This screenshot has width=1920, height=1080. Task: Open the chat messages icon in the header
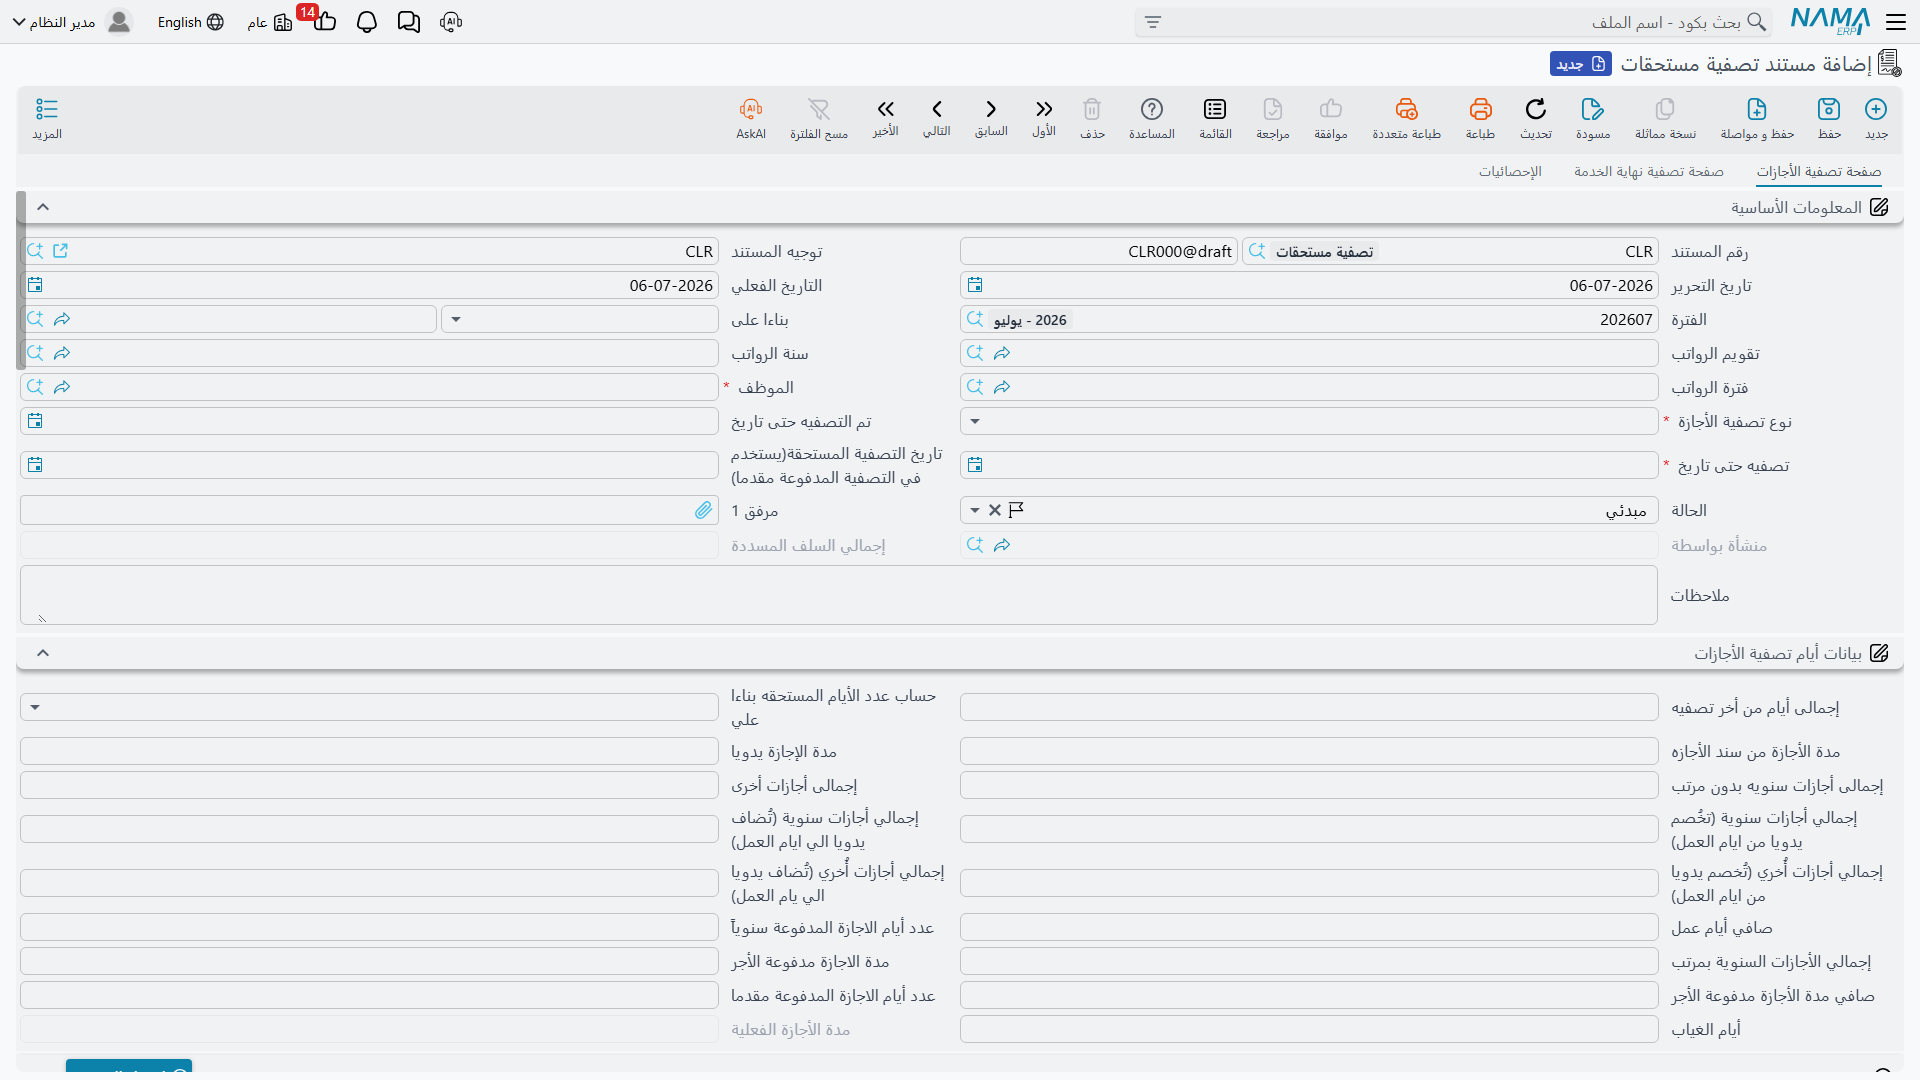click(408, 22)
